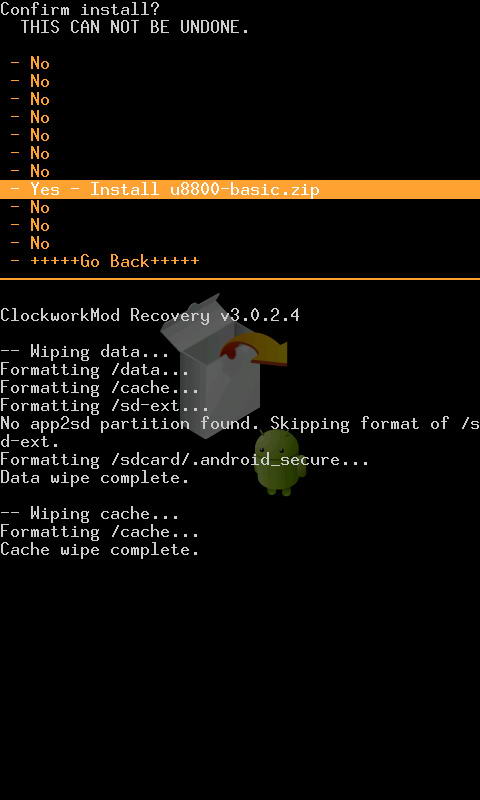Click the Cache wipe complete log line
Image resolution: width=480 pixels, height=800 pixels.
(99, 549)
